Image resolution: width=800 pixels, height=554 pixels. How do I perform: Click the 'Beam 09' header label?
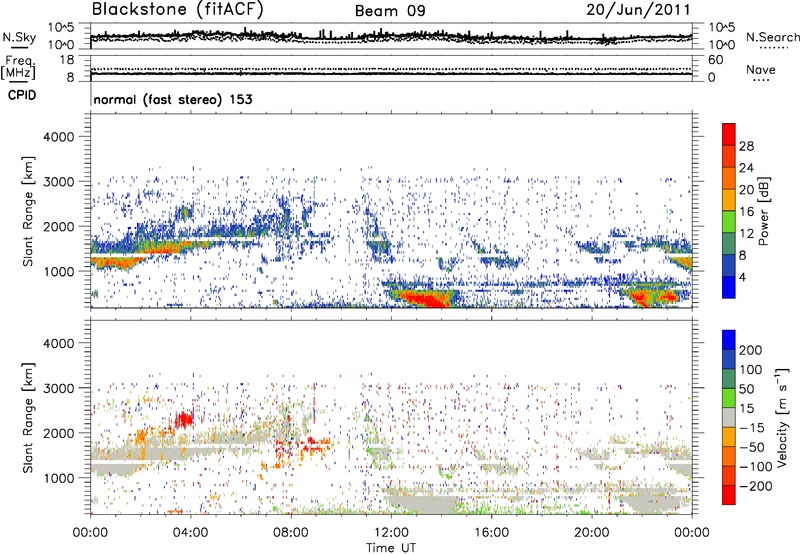point(390,11)
